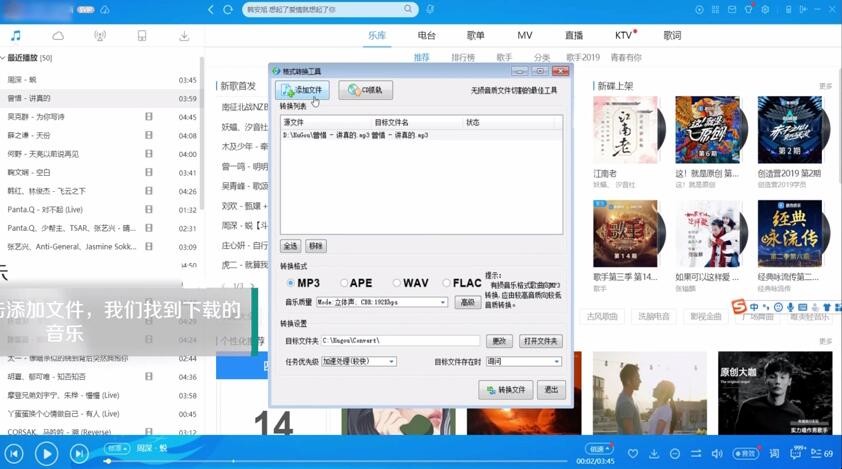Viewport: 842px width, 469px height.
Task: Open the skin shirt icon
Action: coord(748,9)
